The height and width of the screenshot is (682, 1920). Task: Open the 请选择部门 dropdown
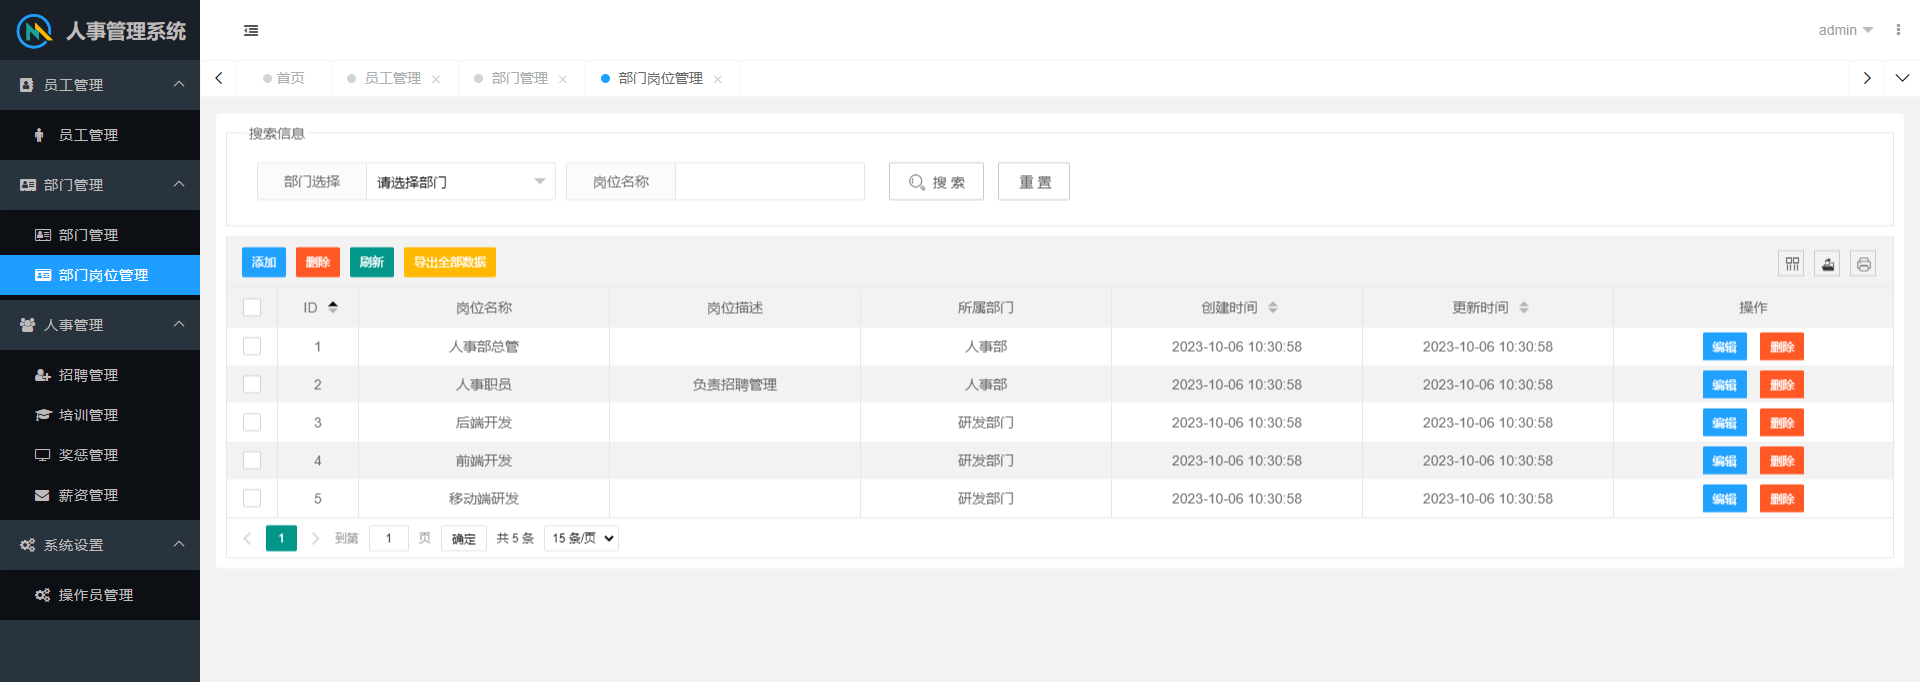click(461, 182)
